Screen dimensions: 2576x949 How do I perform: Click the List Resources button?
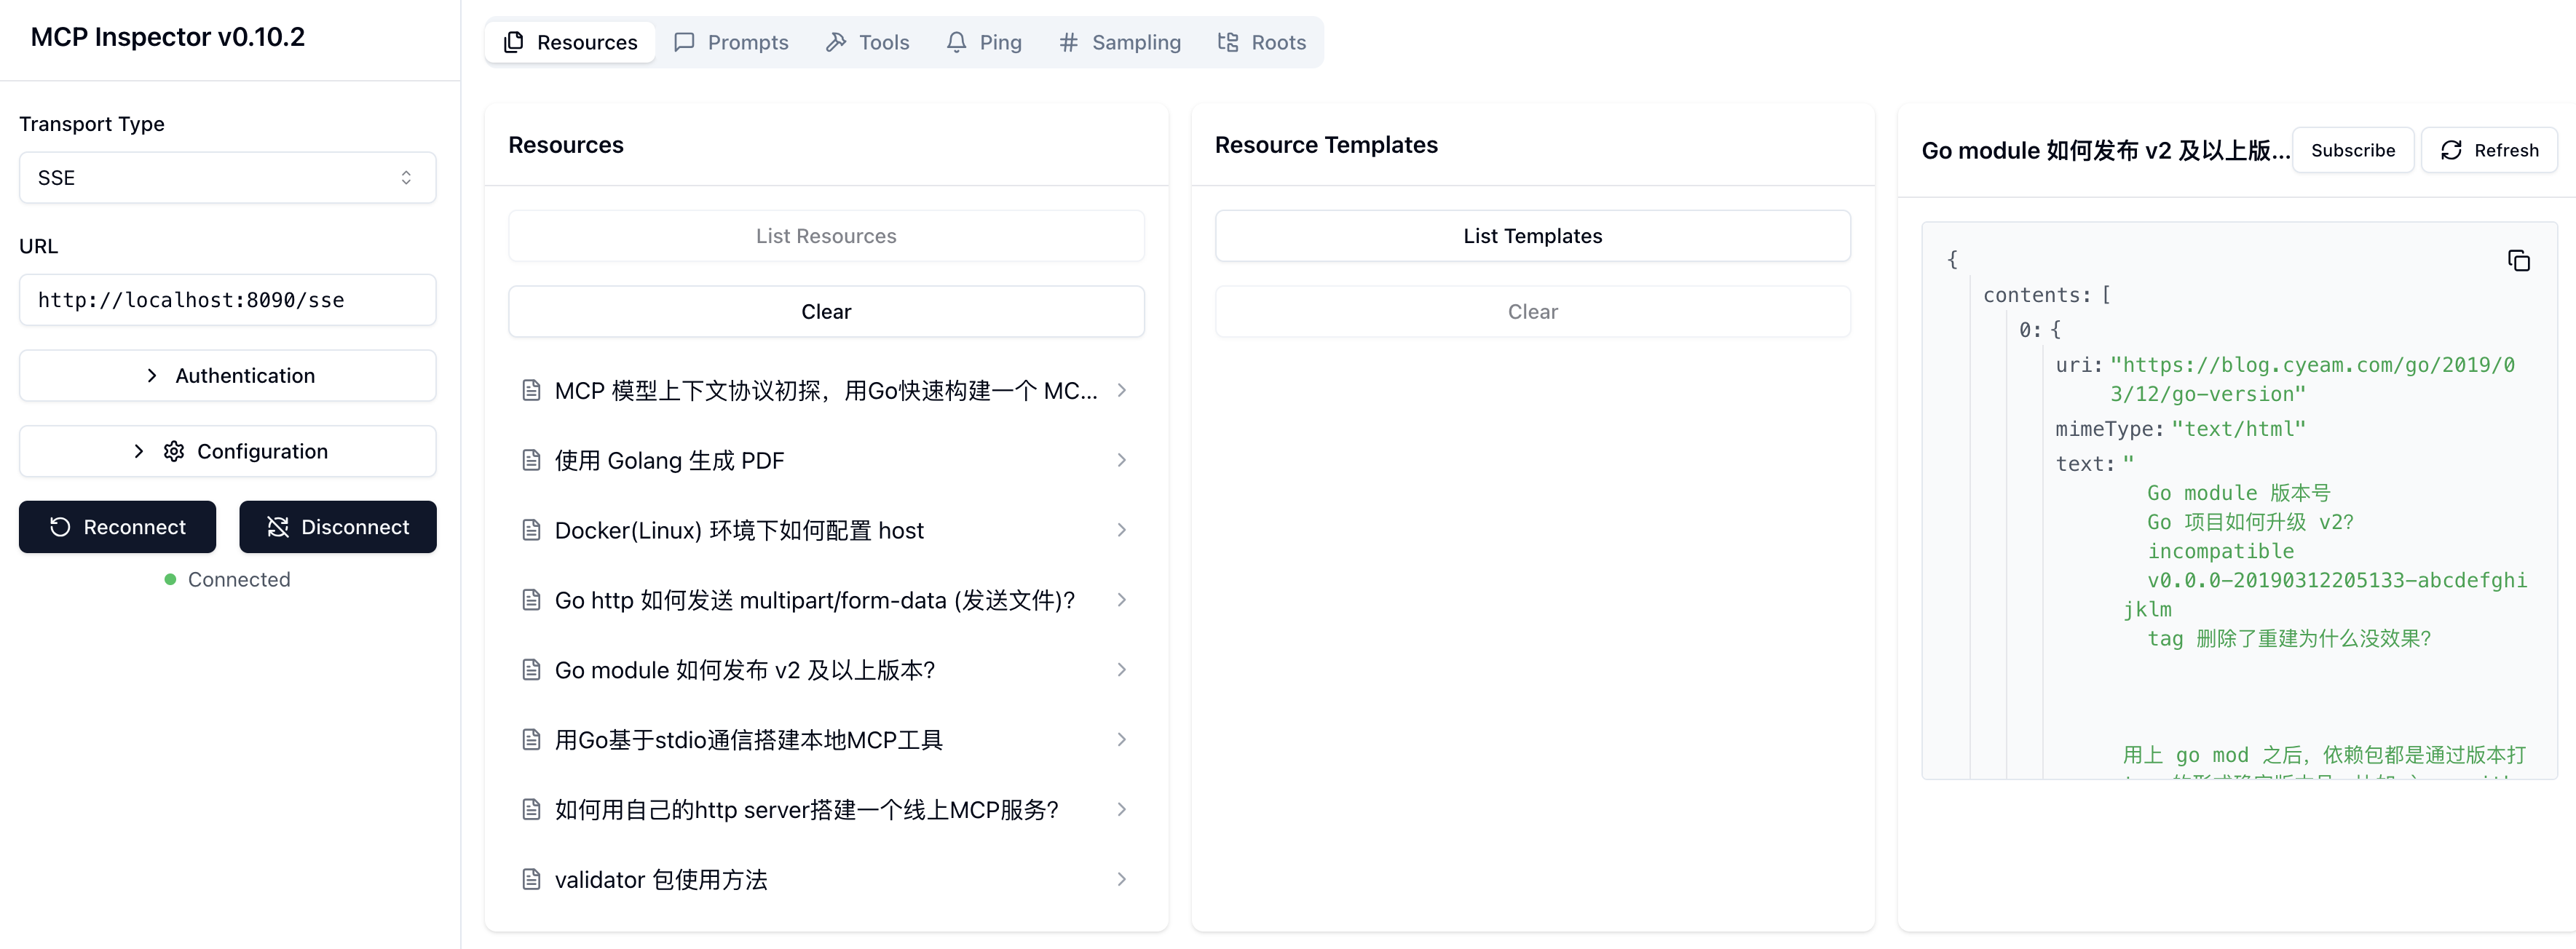pyautogui.click(x=826, y=236)
